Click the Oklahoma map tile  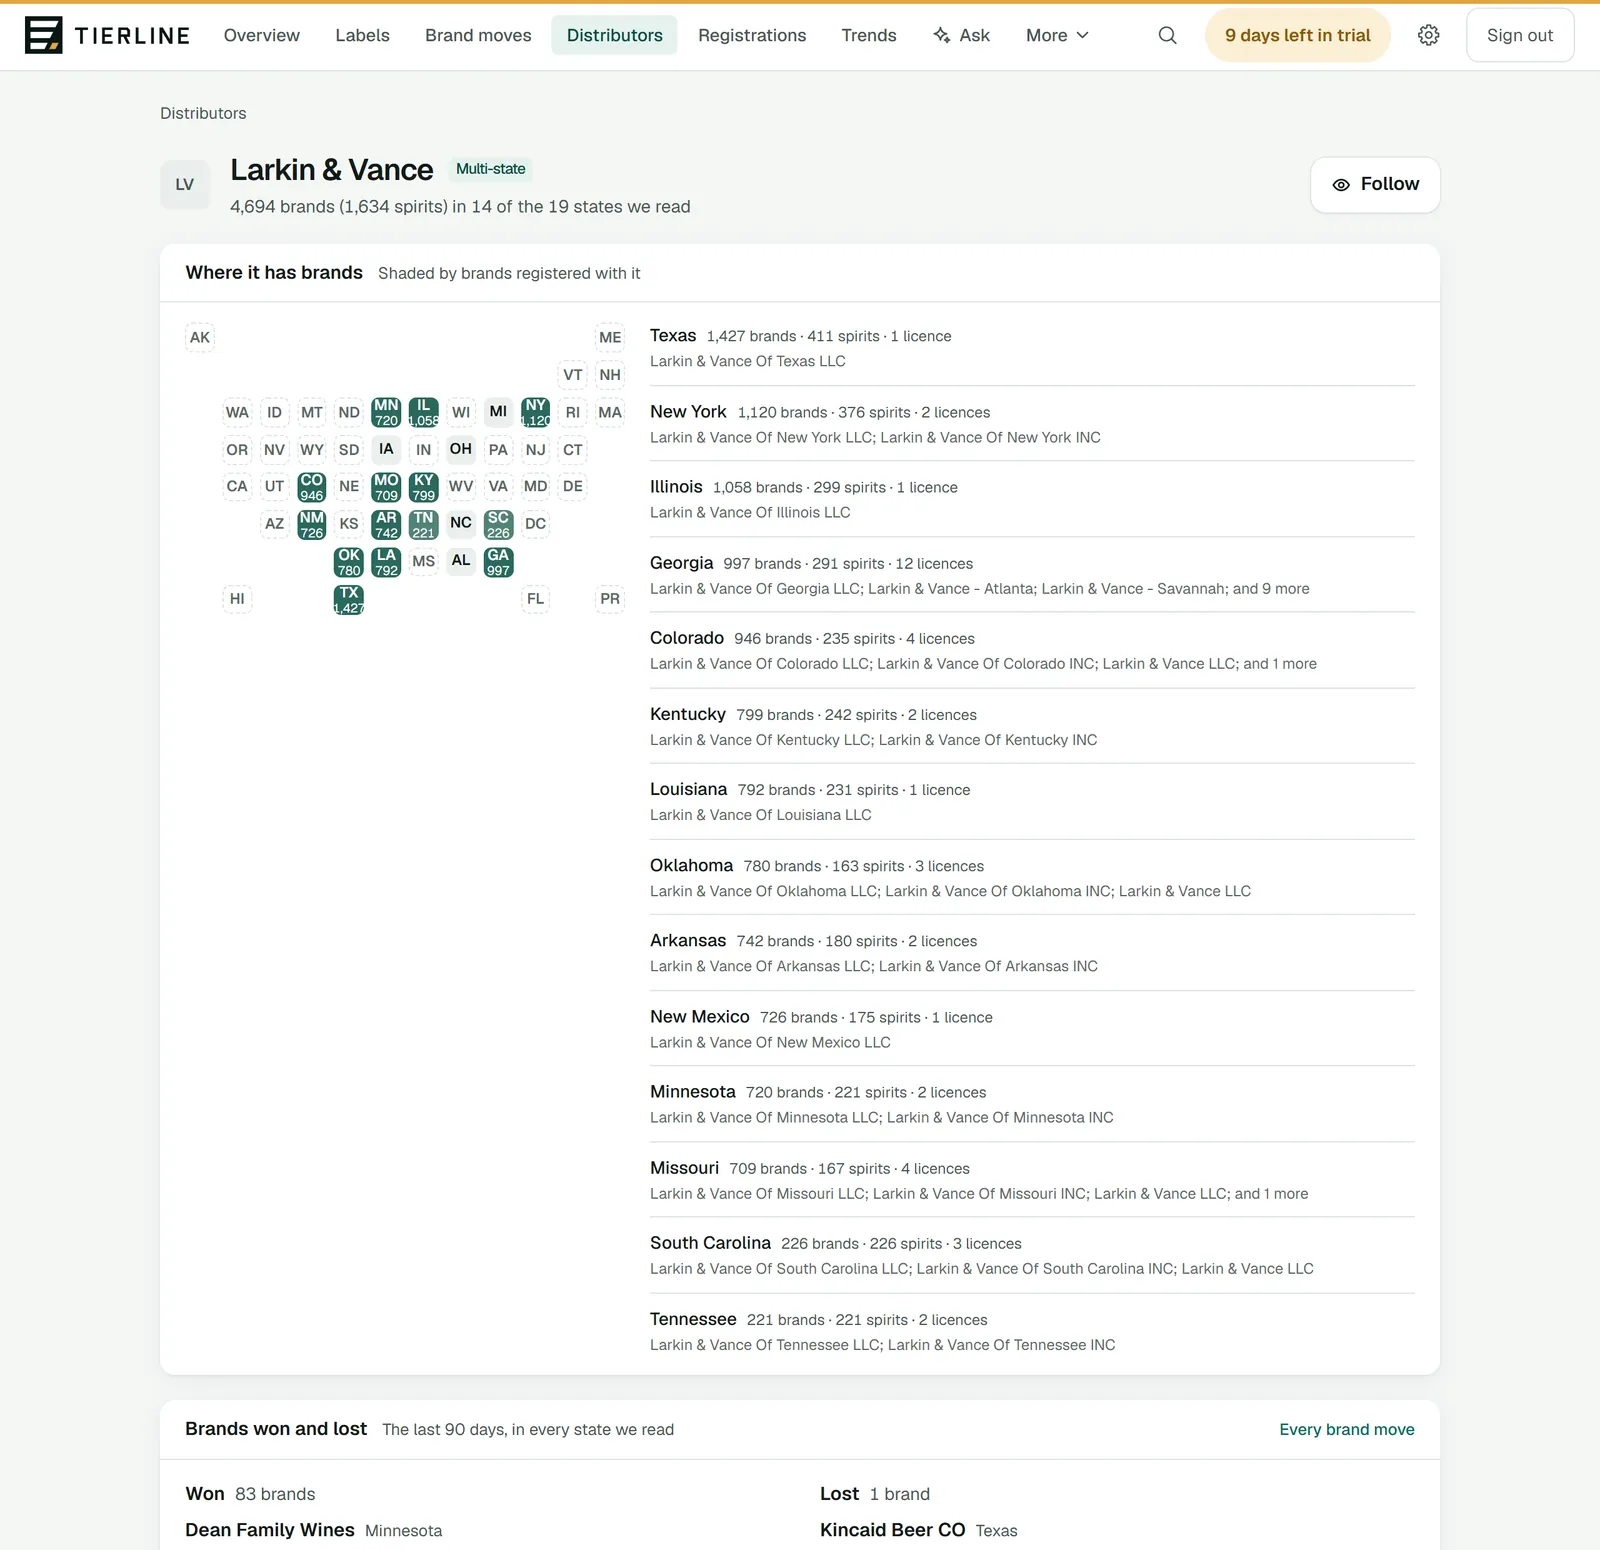[349, 562]
